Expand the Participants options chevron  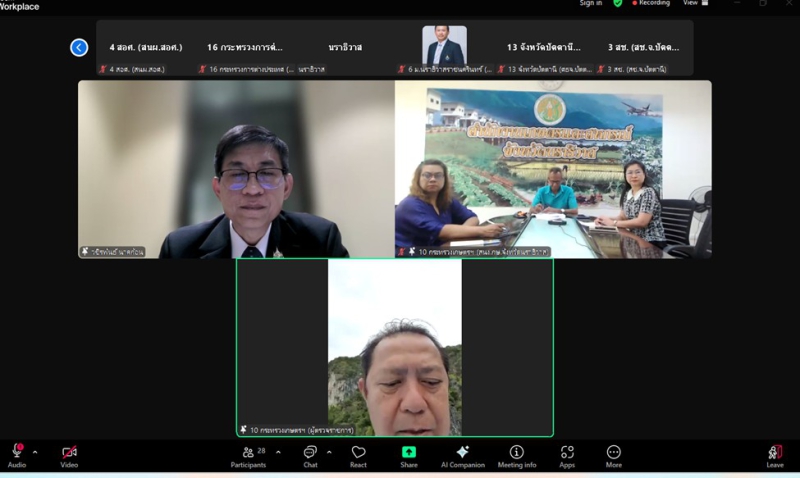(x=278, y=452)
